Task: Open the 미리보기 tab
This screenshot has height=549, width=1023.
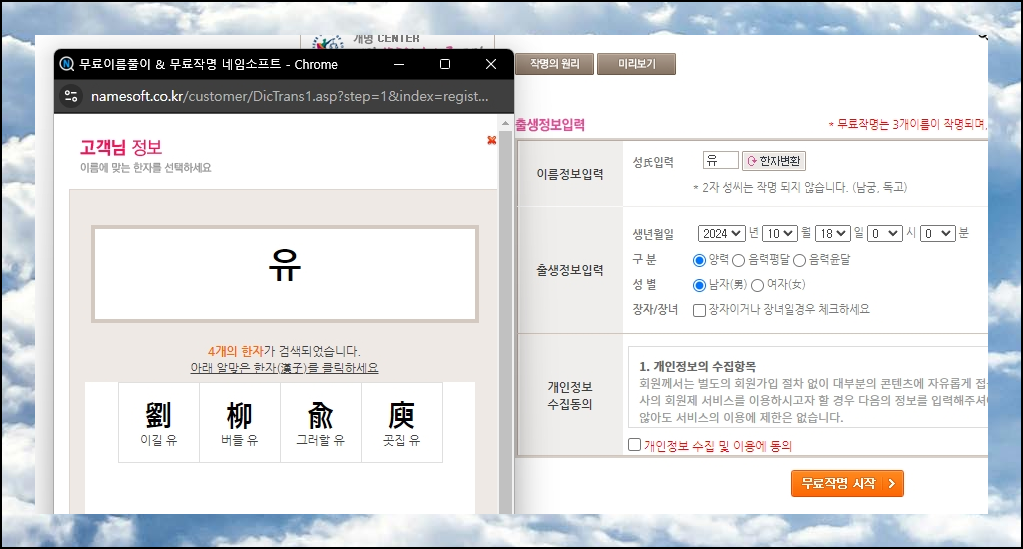Action: coord(636,64)
